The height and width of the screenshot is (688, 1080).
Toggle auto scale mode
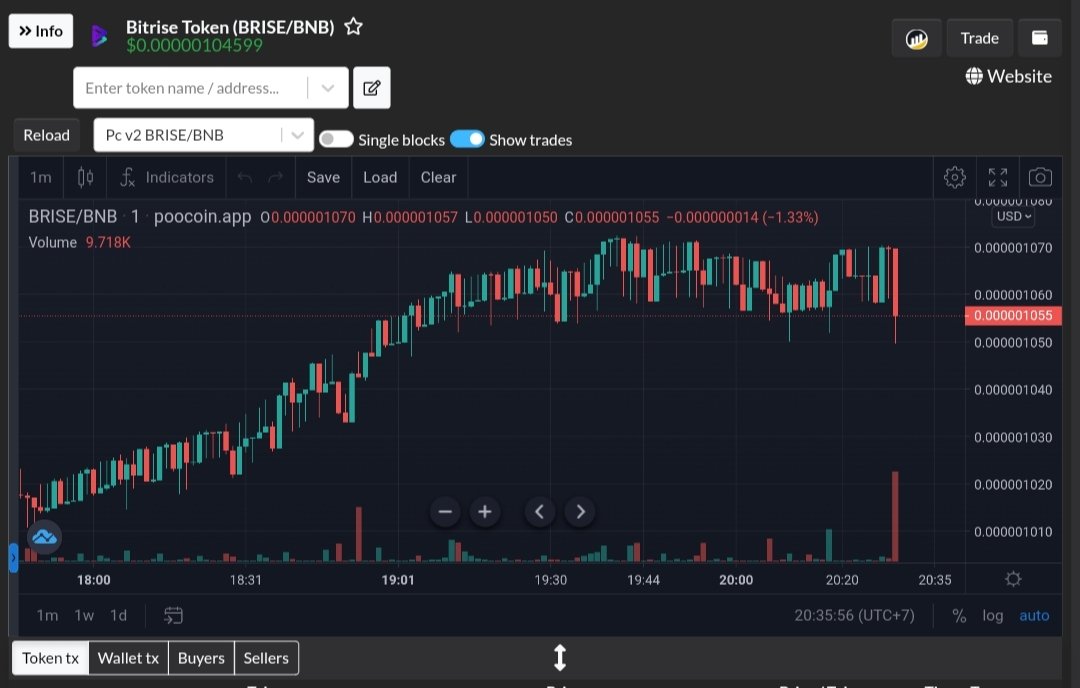(1034, 616)
